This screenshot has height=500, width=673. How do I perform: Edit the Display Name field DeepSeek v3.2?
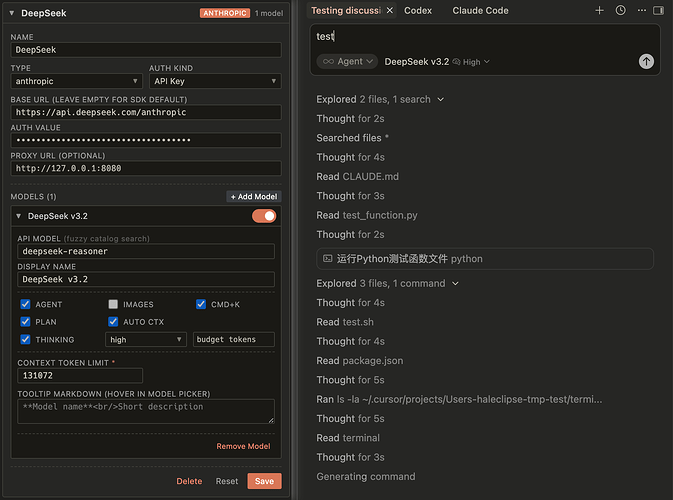146,279
